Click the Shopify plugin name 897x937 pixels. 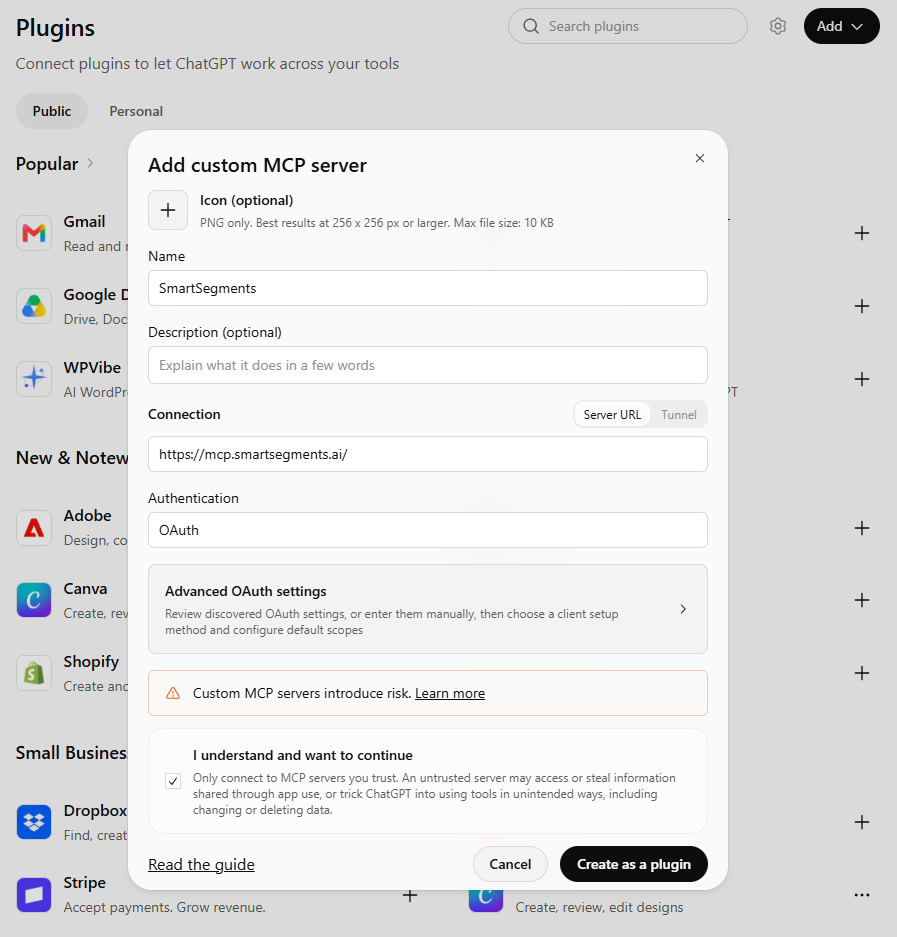(91, 662)
